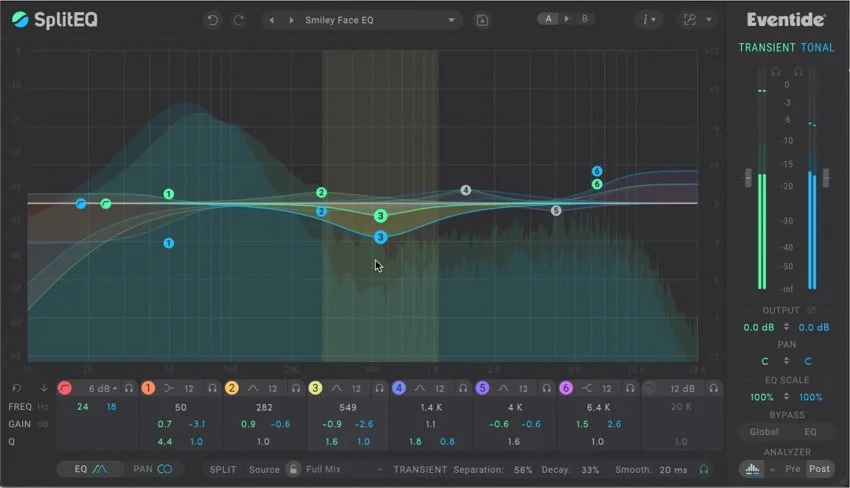Change band 1 low shelf filter shape
The image size is (850, 488).
pyautogui.click(x=169, y=388)
